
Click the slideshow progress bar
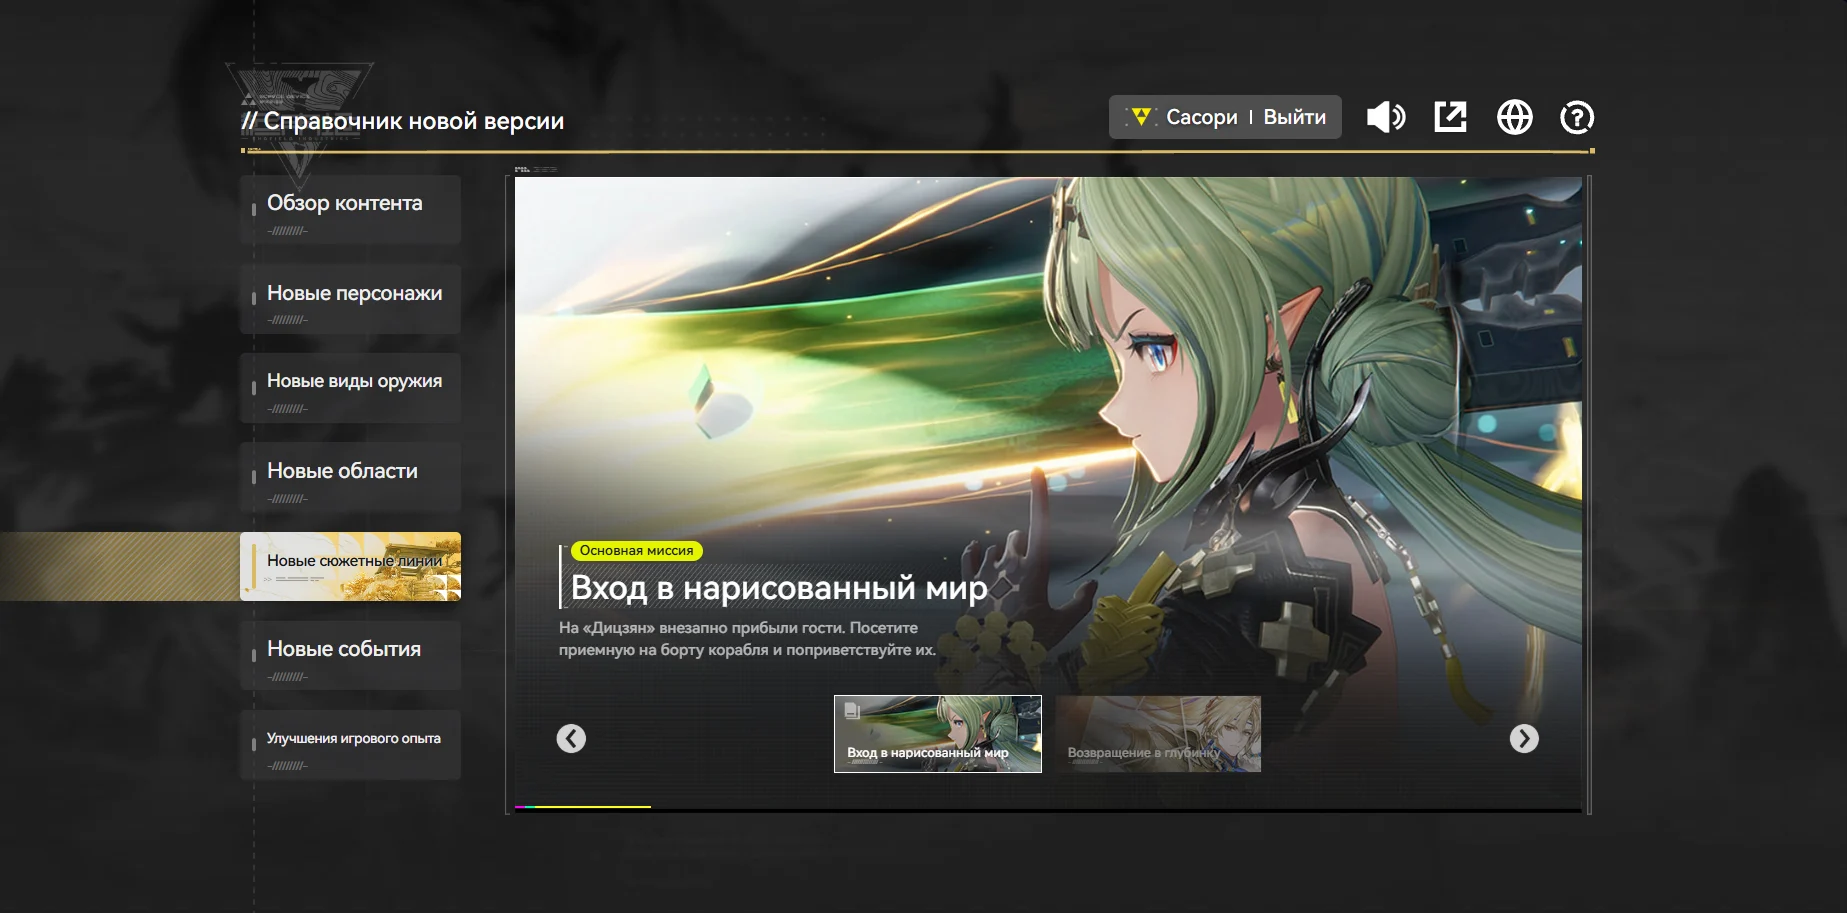point(1048,807)
